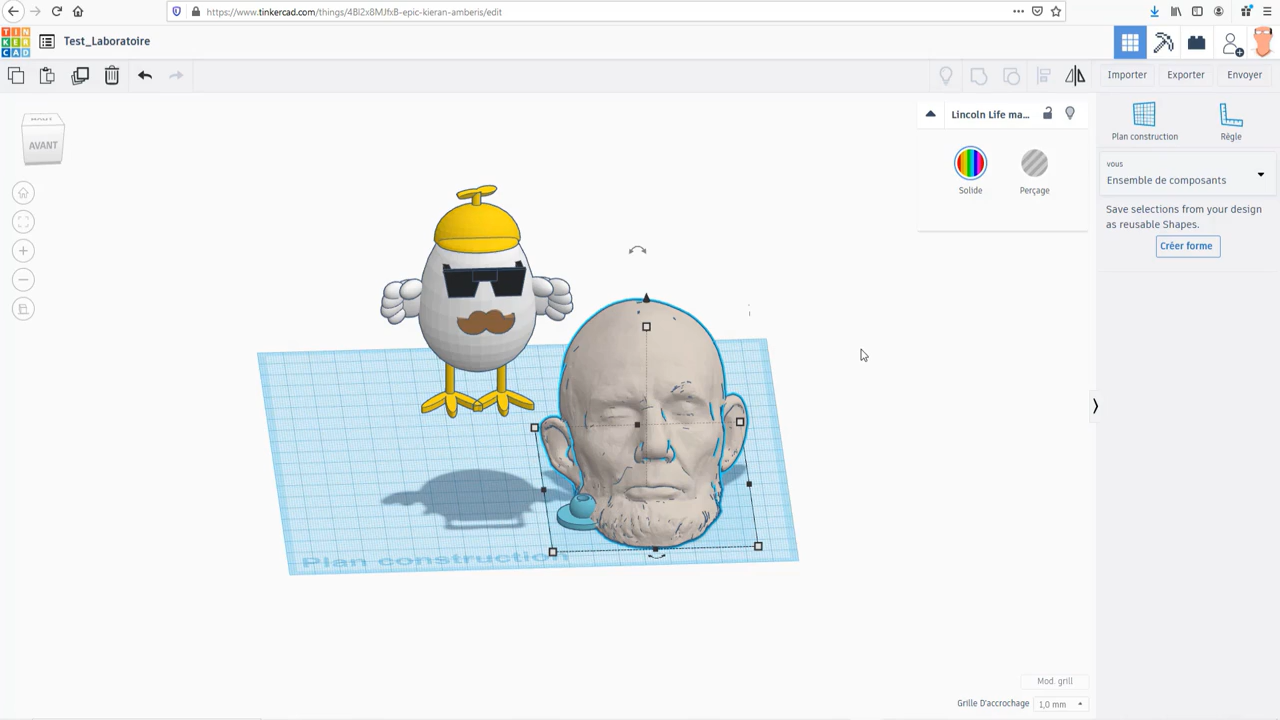Click the Créer forme button
Image resolution: width=1280 pixels, height=720 pixels.
pyautogui.click(x=1186, y=245)
